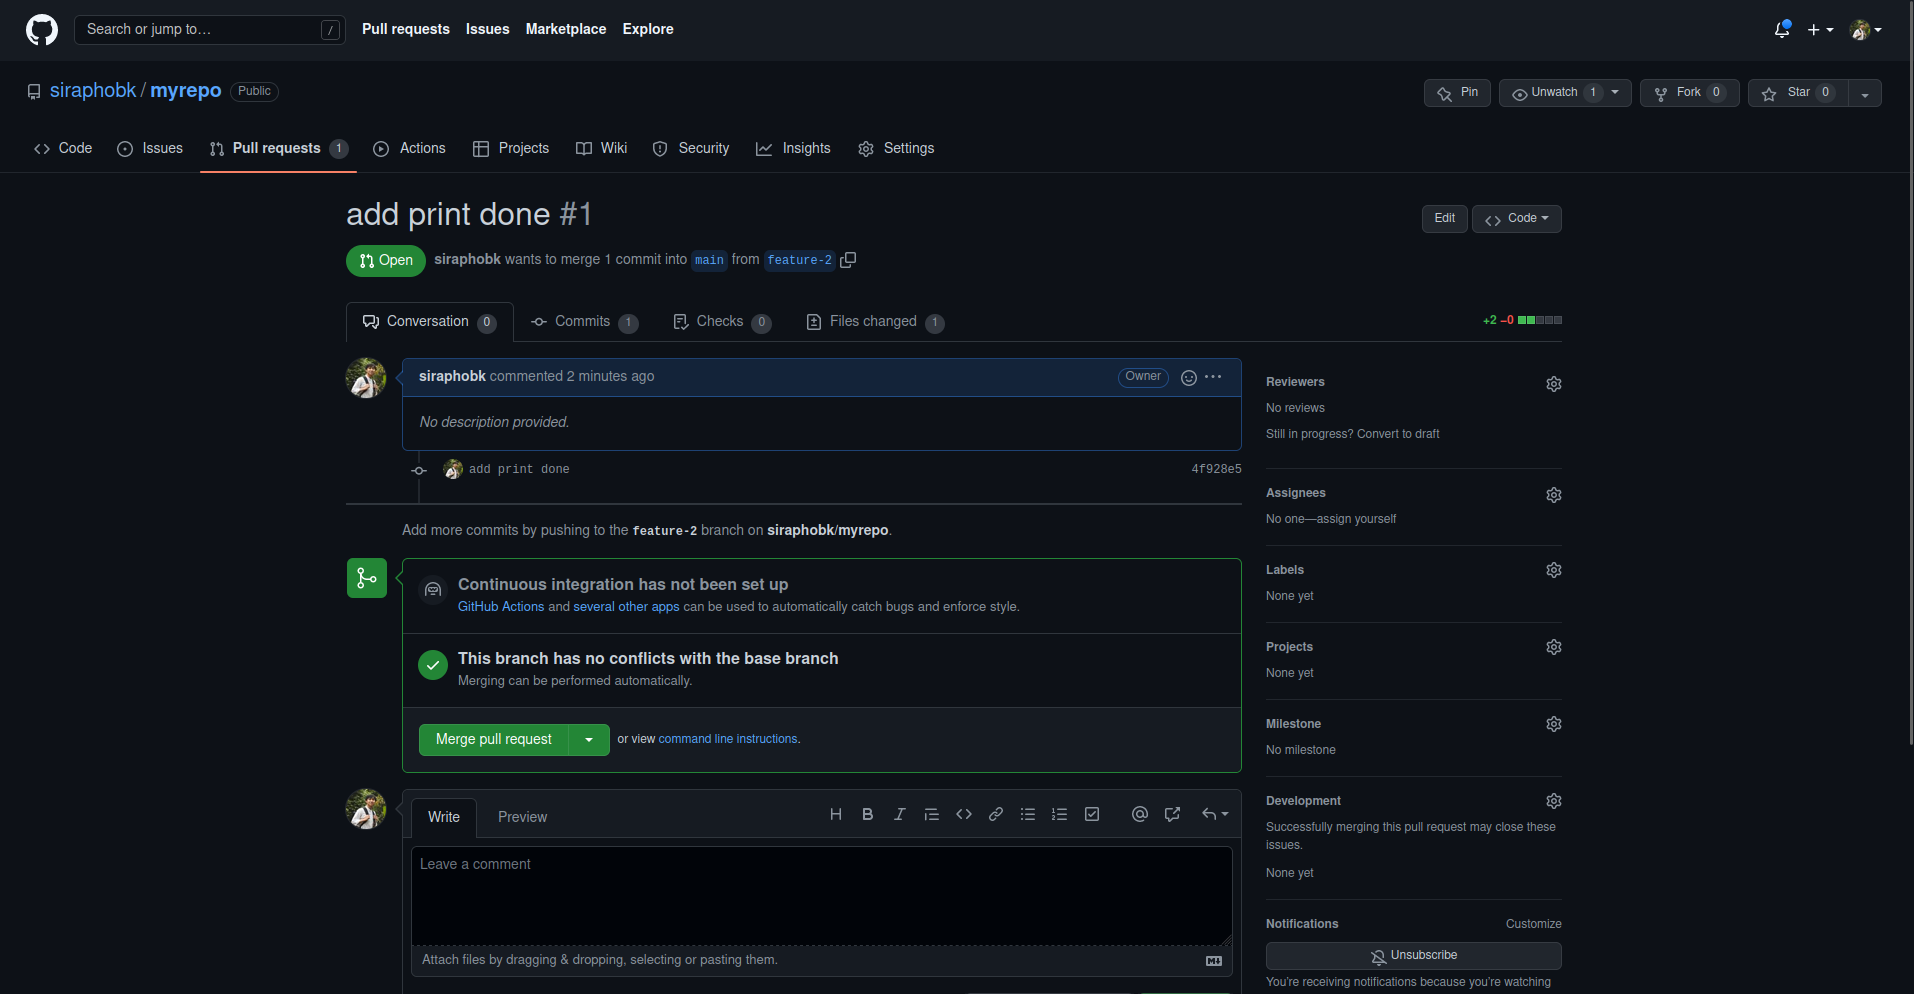The height and width of the screenshot is (994, 1914).
Task: Expand the create new plus menu
Action: tap(1819, 30)
